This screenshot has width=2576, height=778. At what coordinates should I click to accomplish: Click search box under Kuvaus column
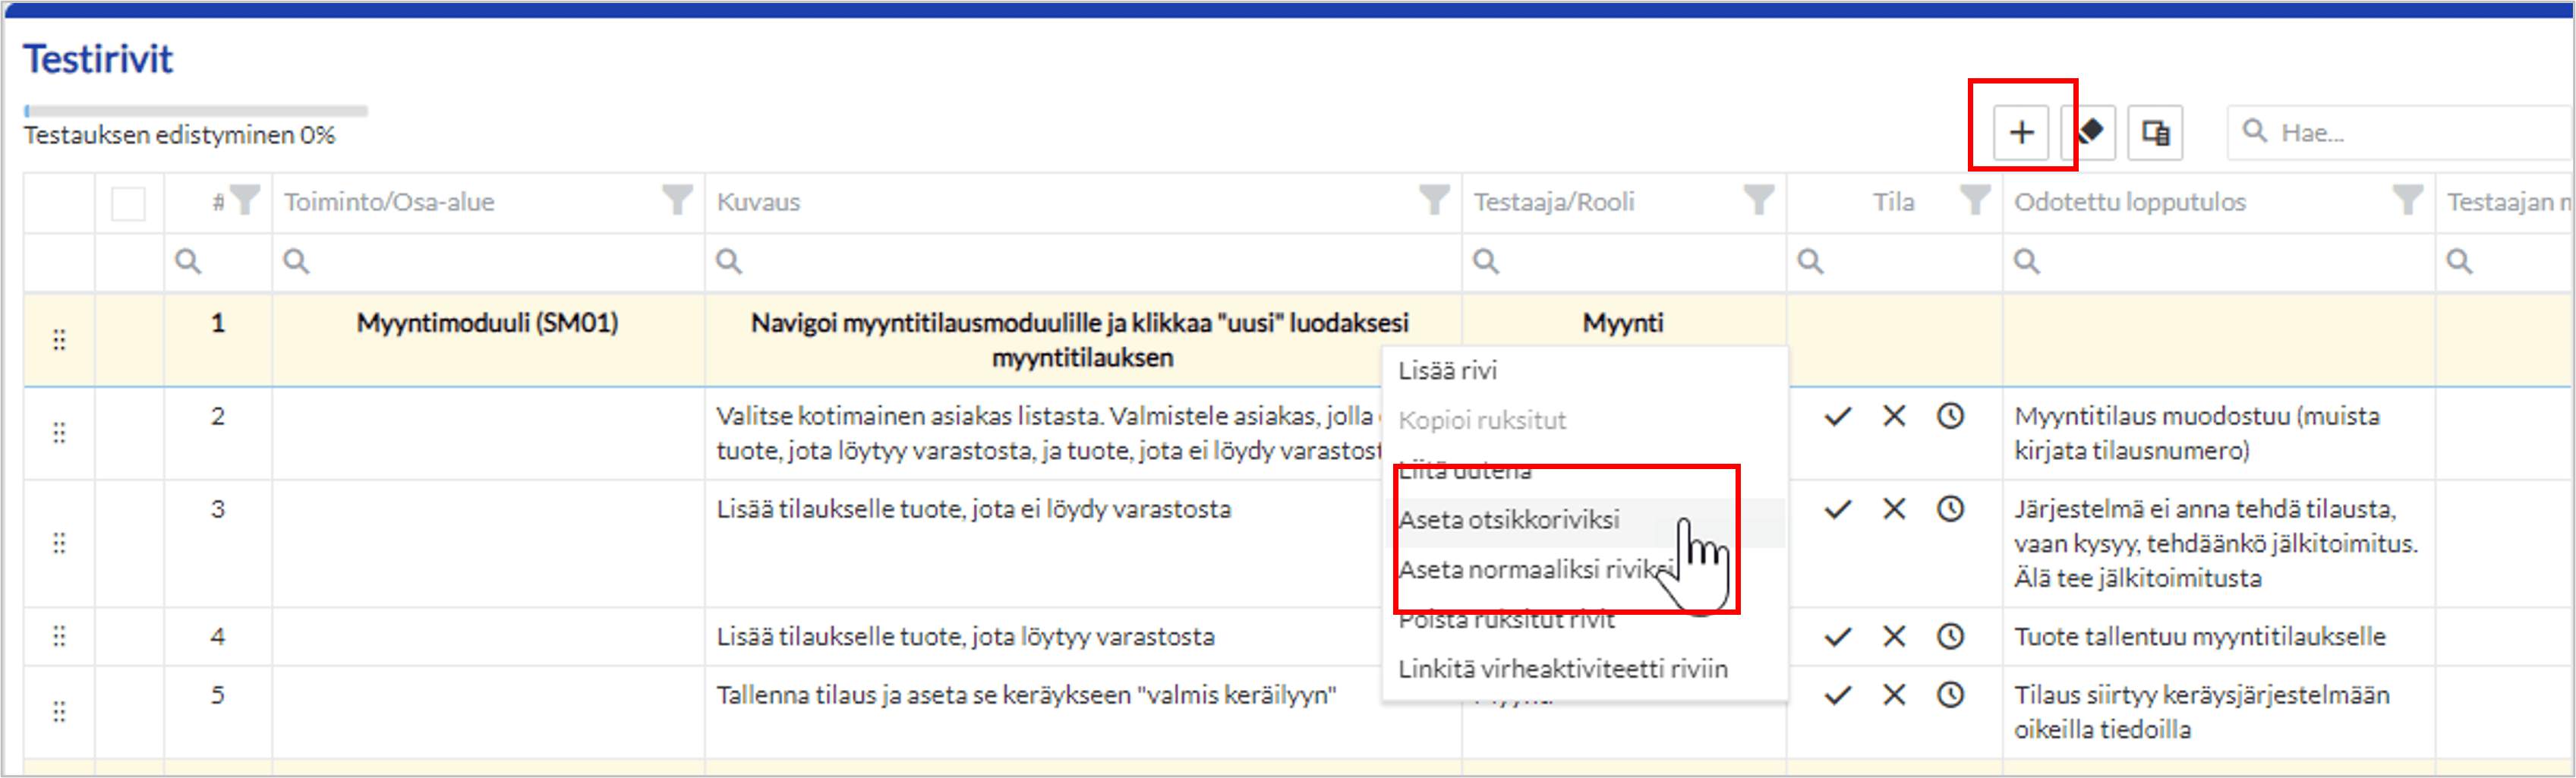coord(1083,262)
